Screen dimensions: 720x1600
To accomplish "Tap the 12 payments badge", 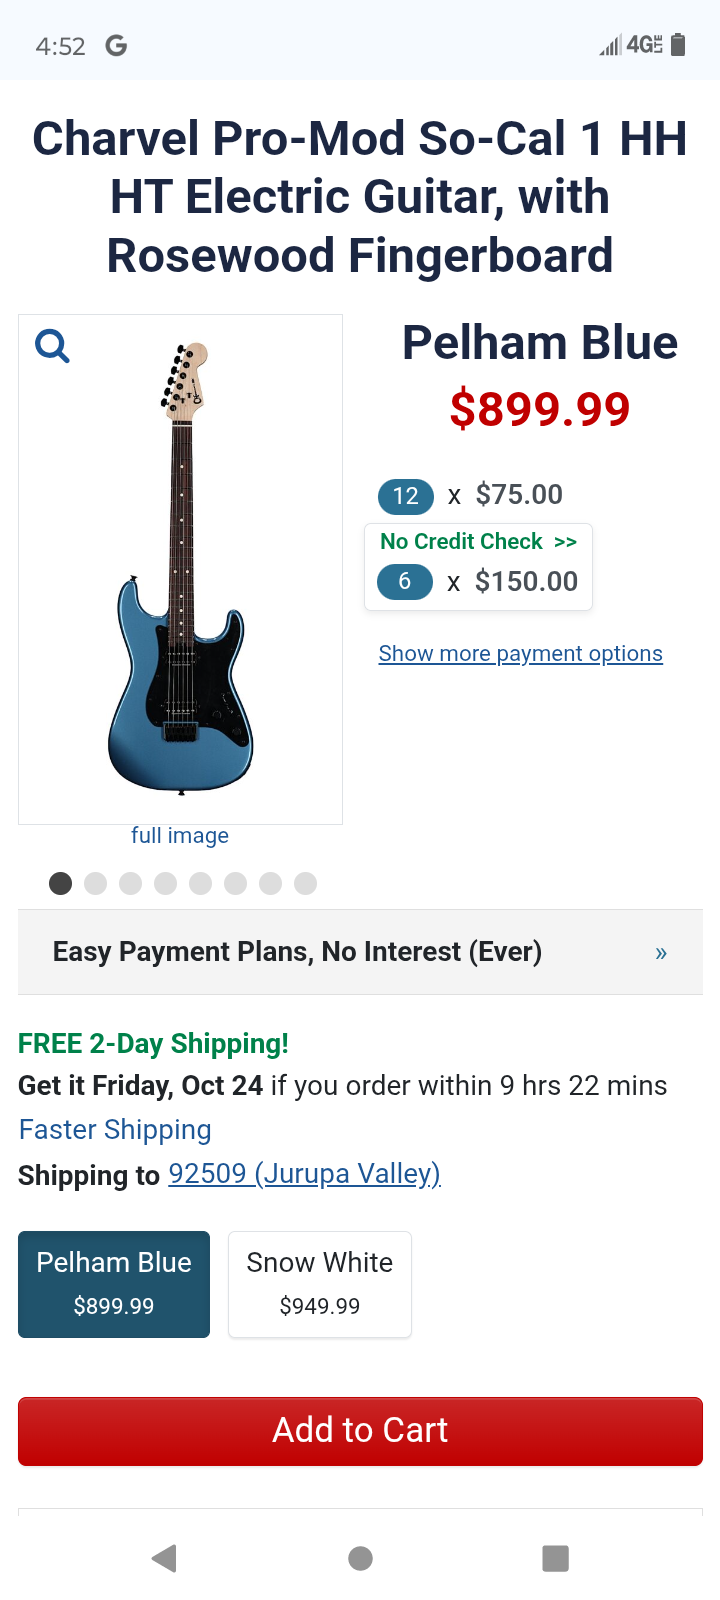I will point(405,496).
